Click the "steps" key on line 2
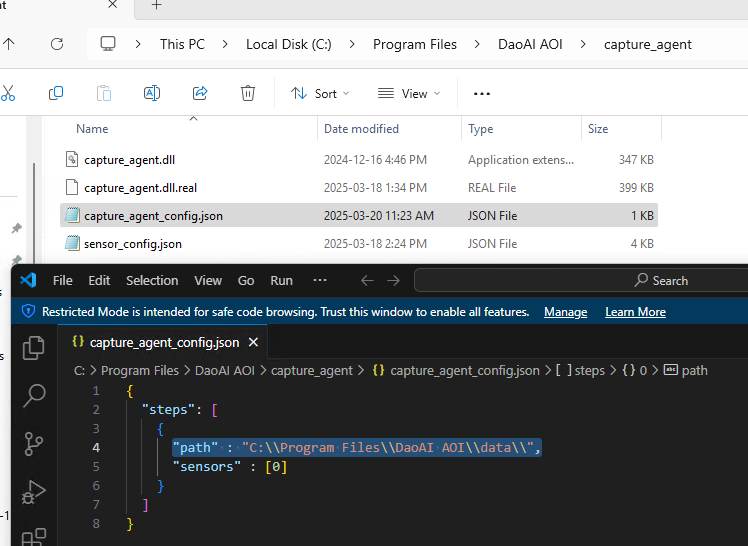Viewport: 748px width, 546px height. (168, 410)
